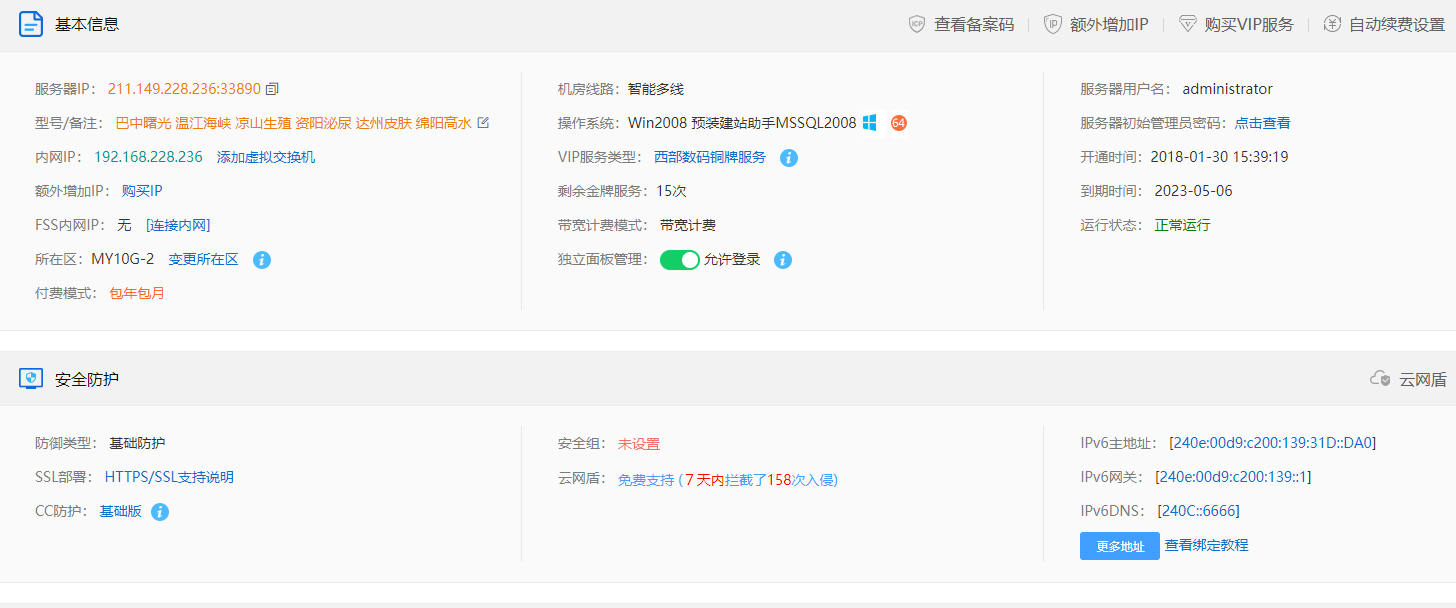Click the red 64 notification badge
1456x608 pixels.
click(x=898, y=122)
